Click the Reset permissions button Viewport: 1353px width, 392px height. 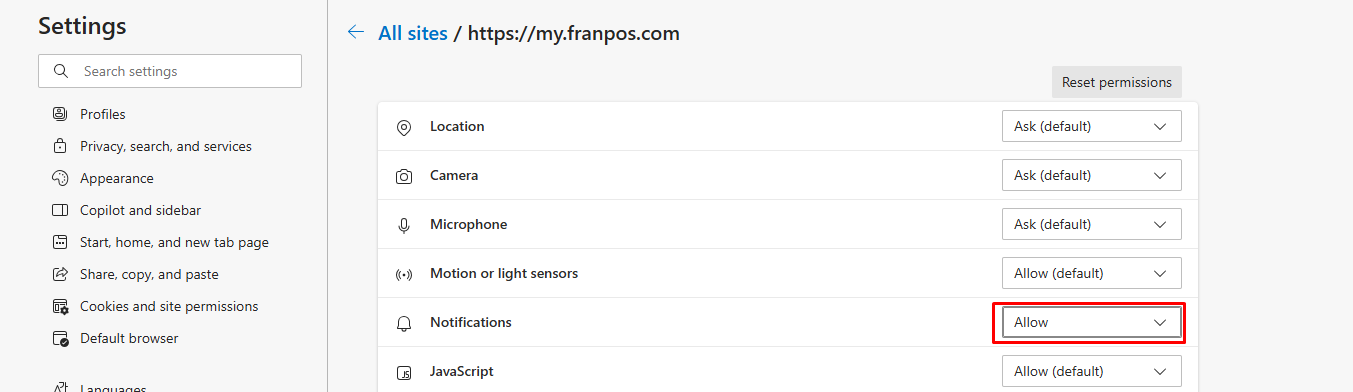pyautogui.click(x=1117, y=82)
